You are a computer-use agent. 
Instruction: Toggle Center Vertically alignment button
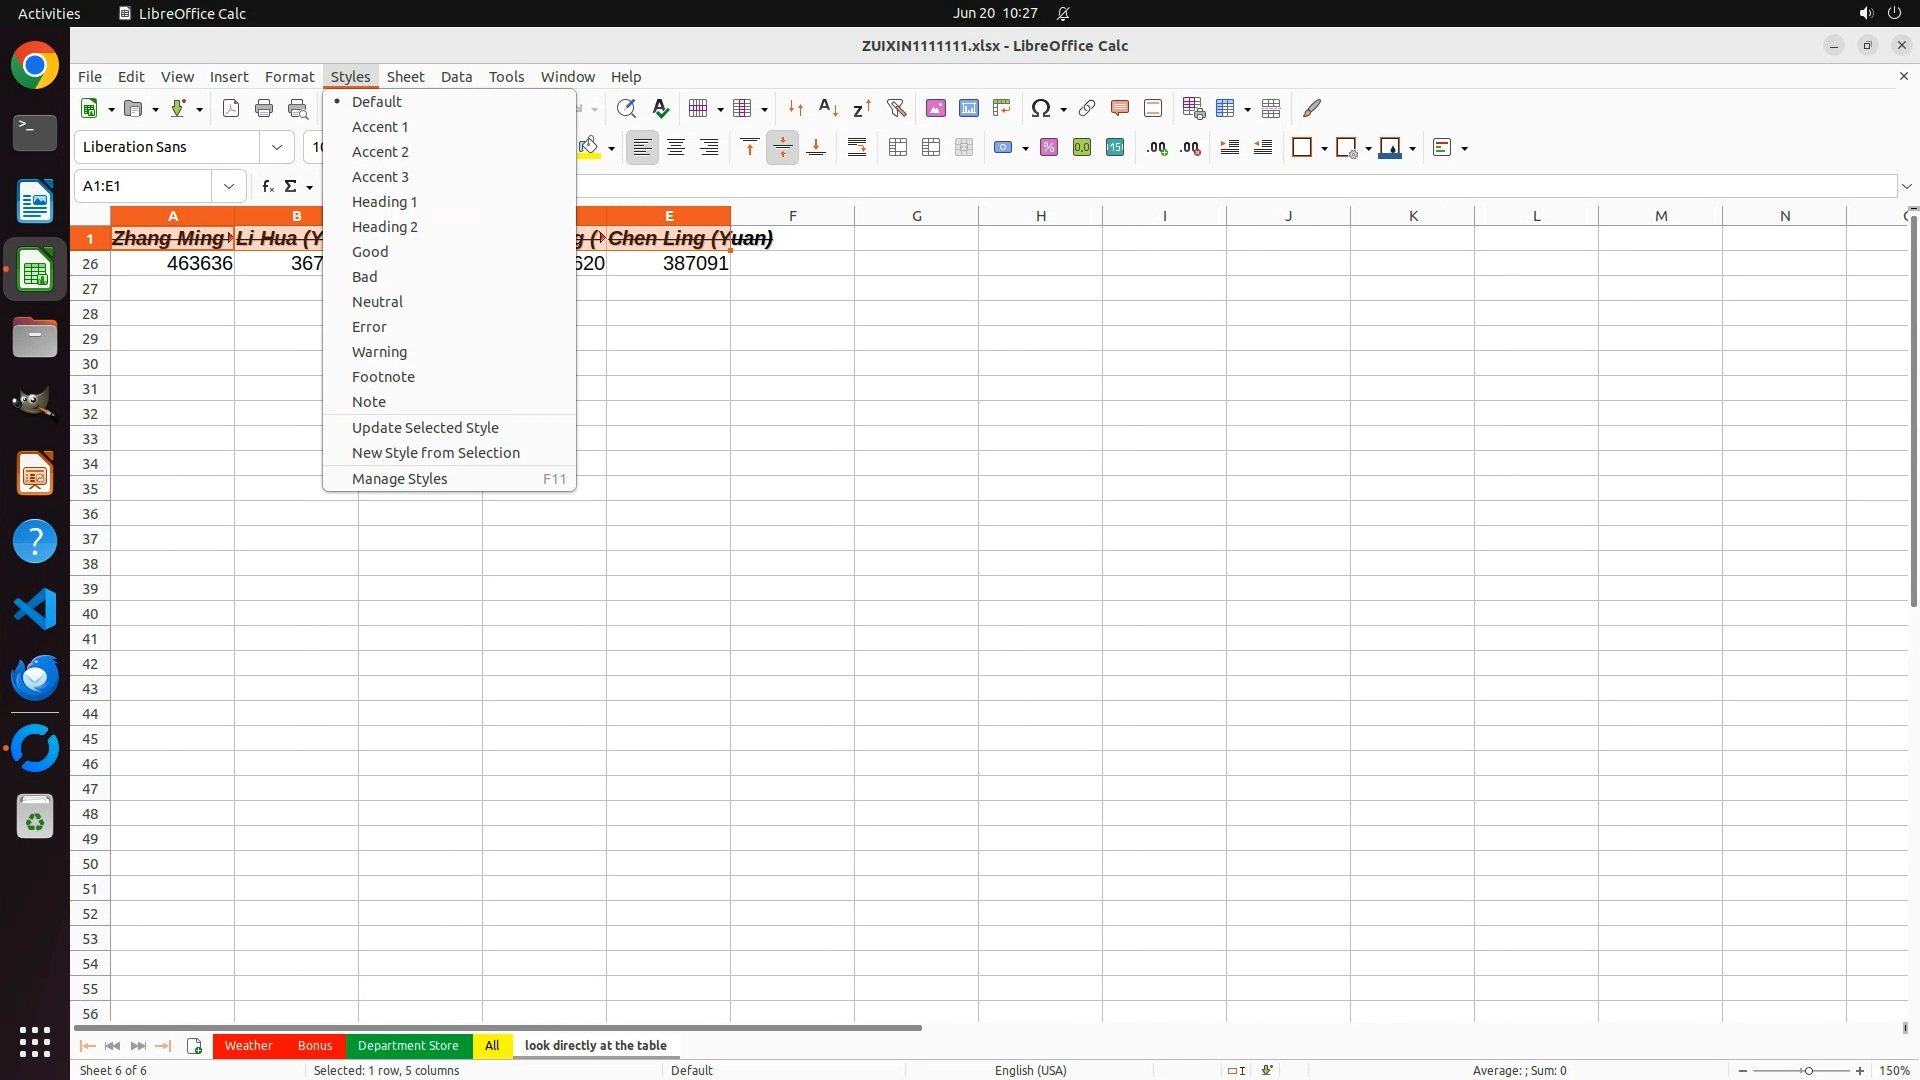783,148
